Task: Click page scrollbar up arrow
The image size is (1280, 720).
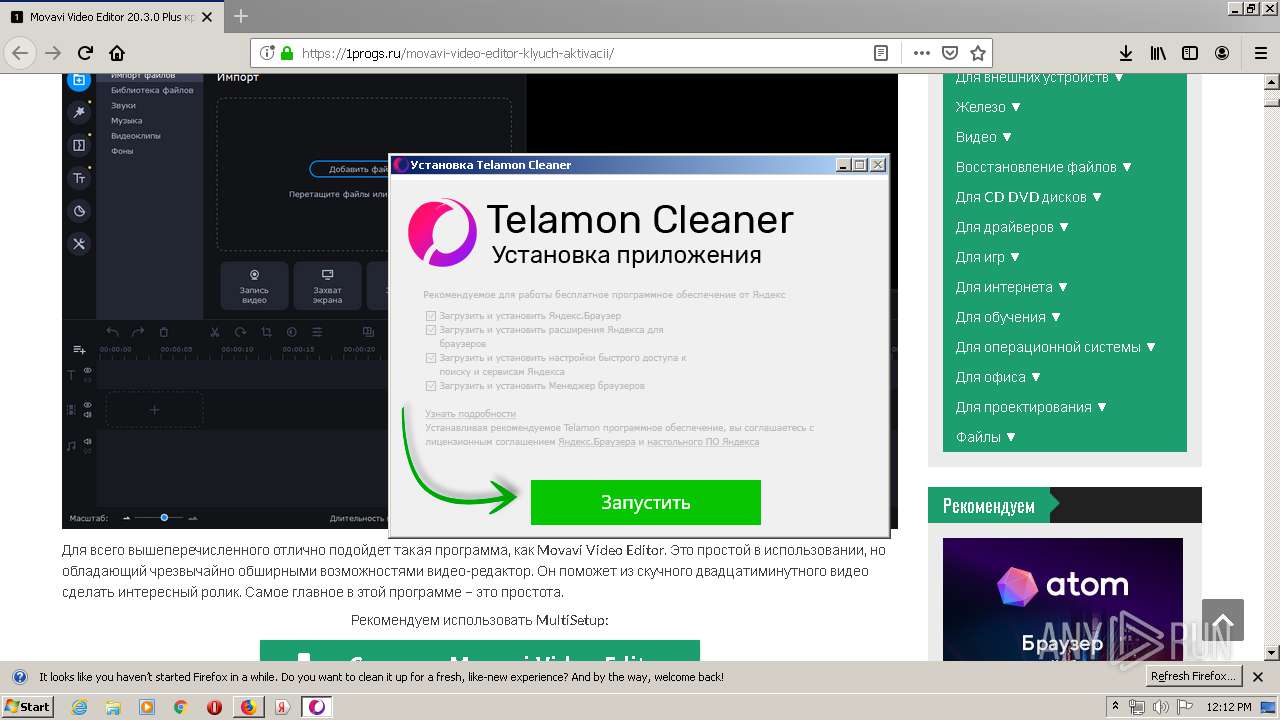Action: pos(1271,81)
